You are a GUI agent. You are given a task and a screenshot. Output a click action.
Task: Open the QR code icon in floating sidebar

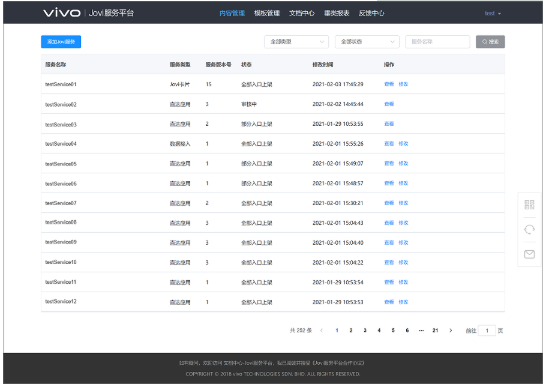[x=529, y=204]
